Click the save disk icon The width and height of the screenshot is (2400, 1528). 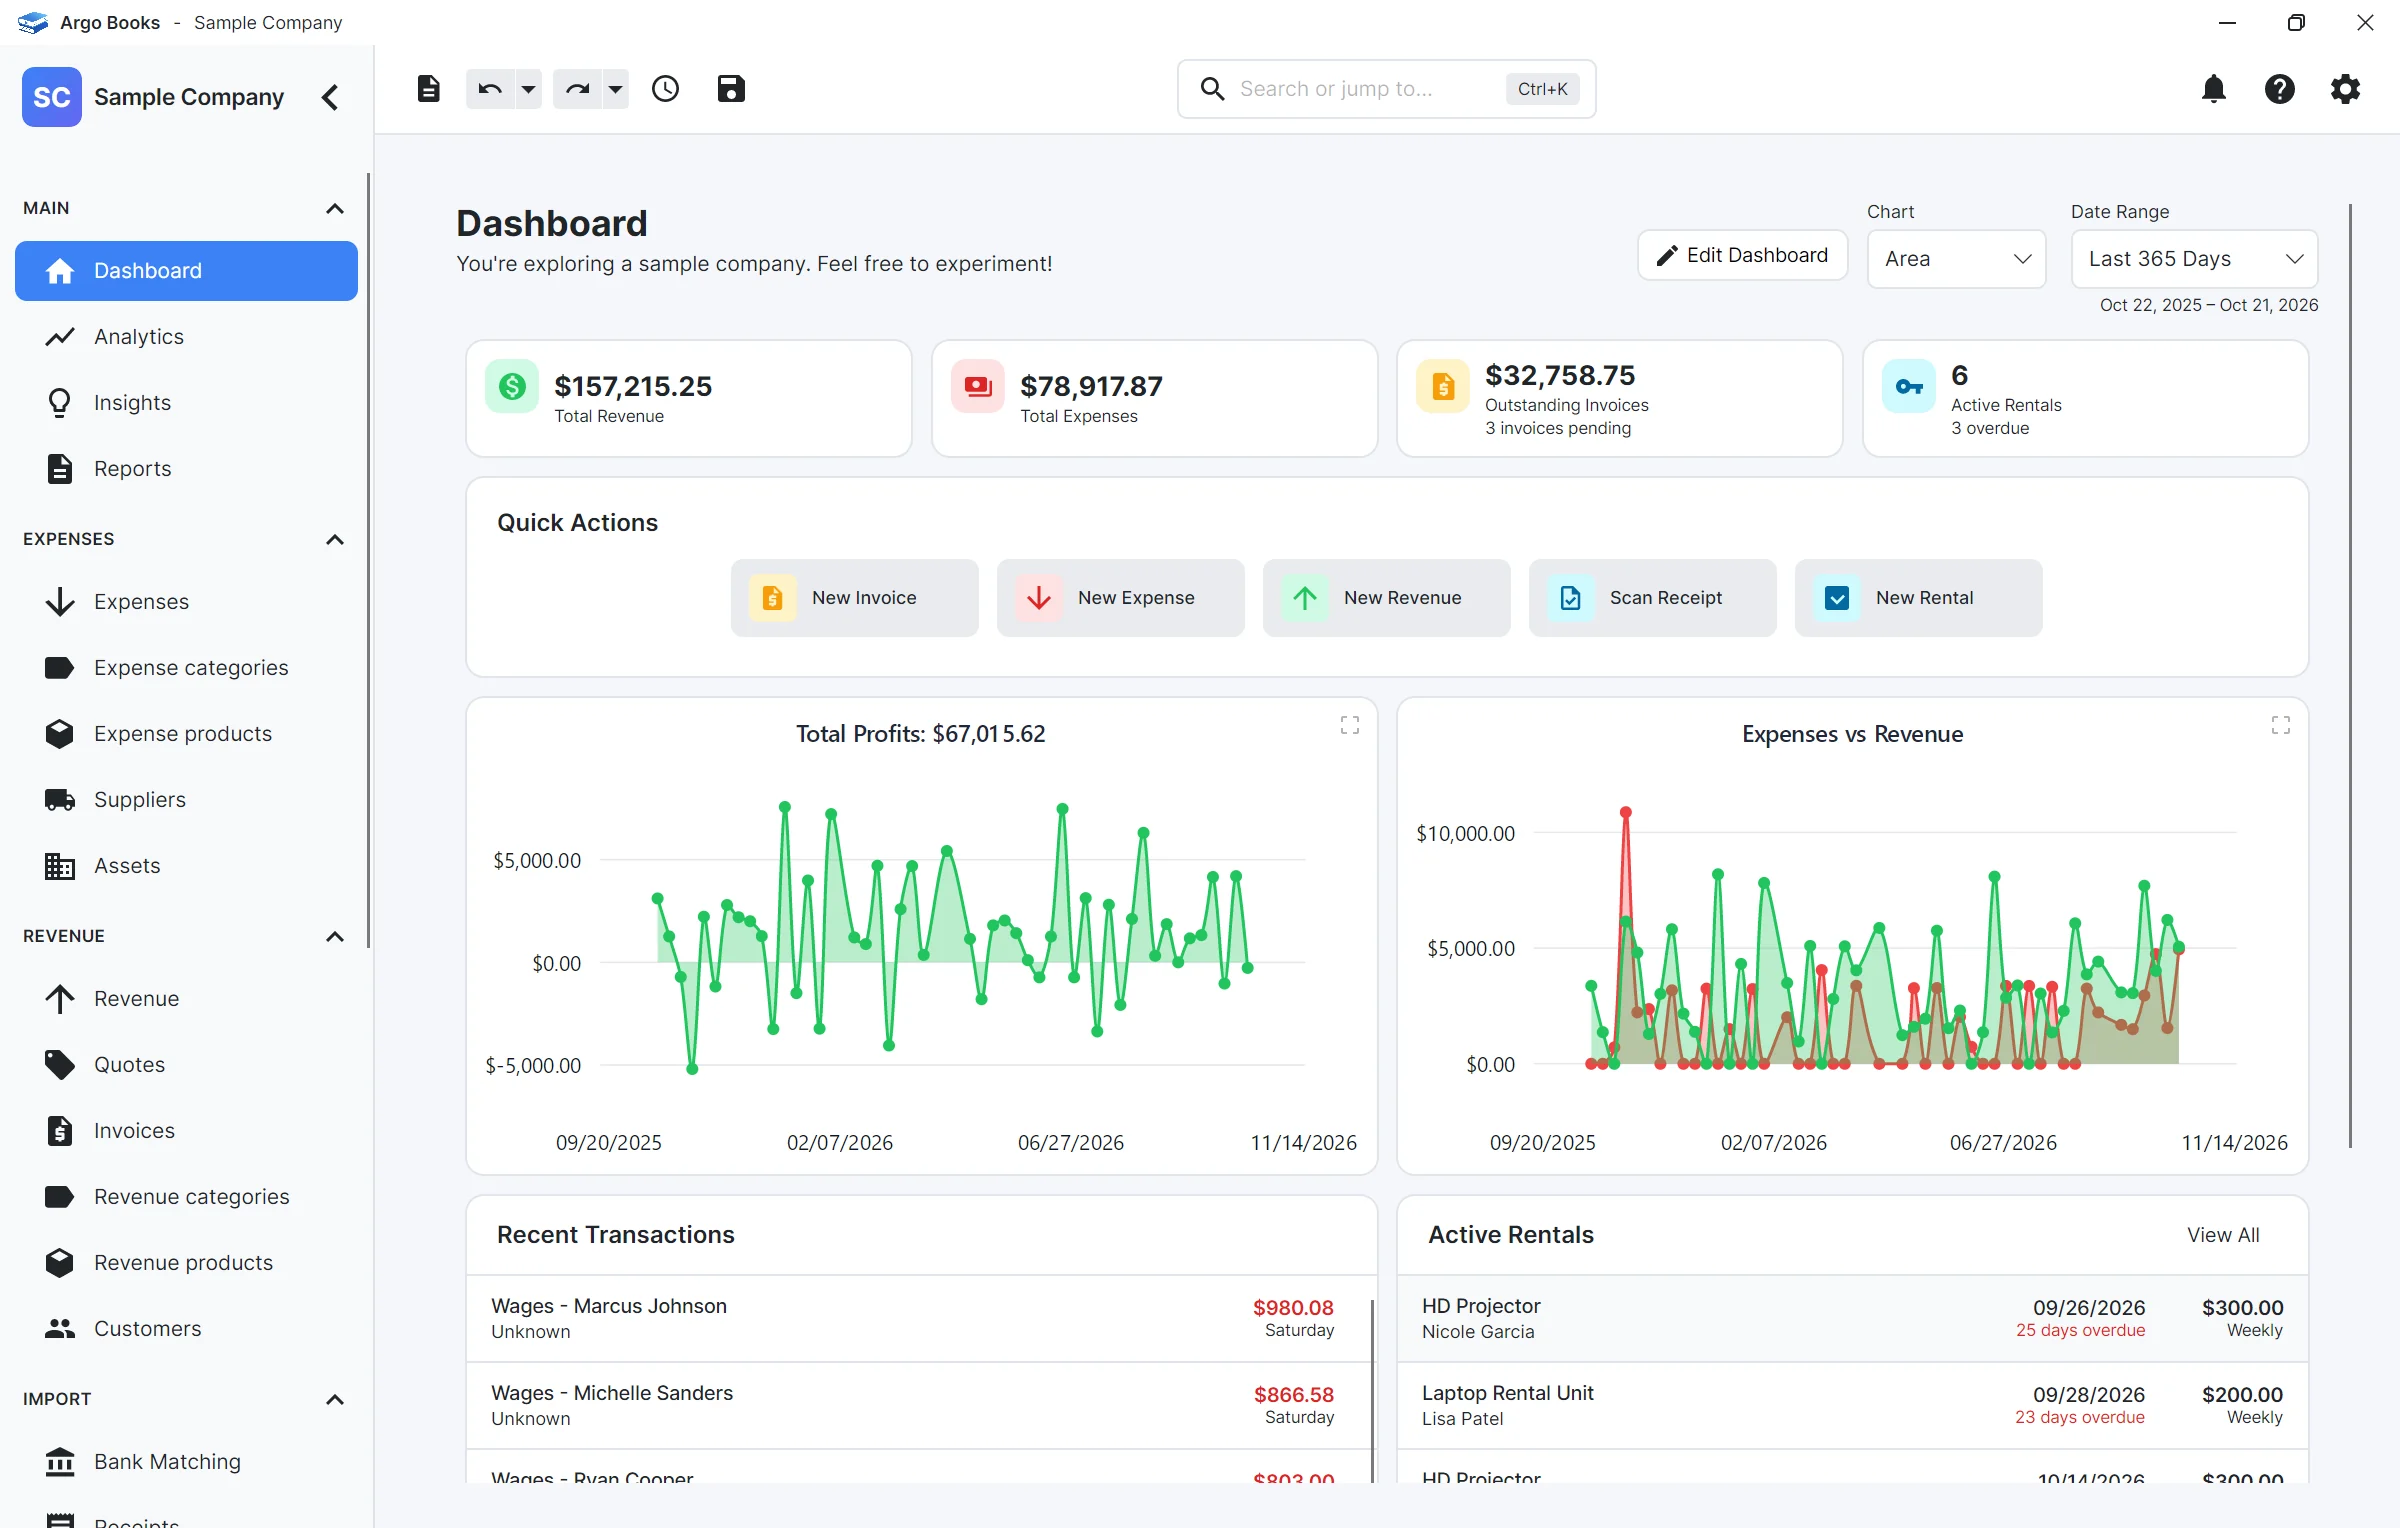(731, 89)
